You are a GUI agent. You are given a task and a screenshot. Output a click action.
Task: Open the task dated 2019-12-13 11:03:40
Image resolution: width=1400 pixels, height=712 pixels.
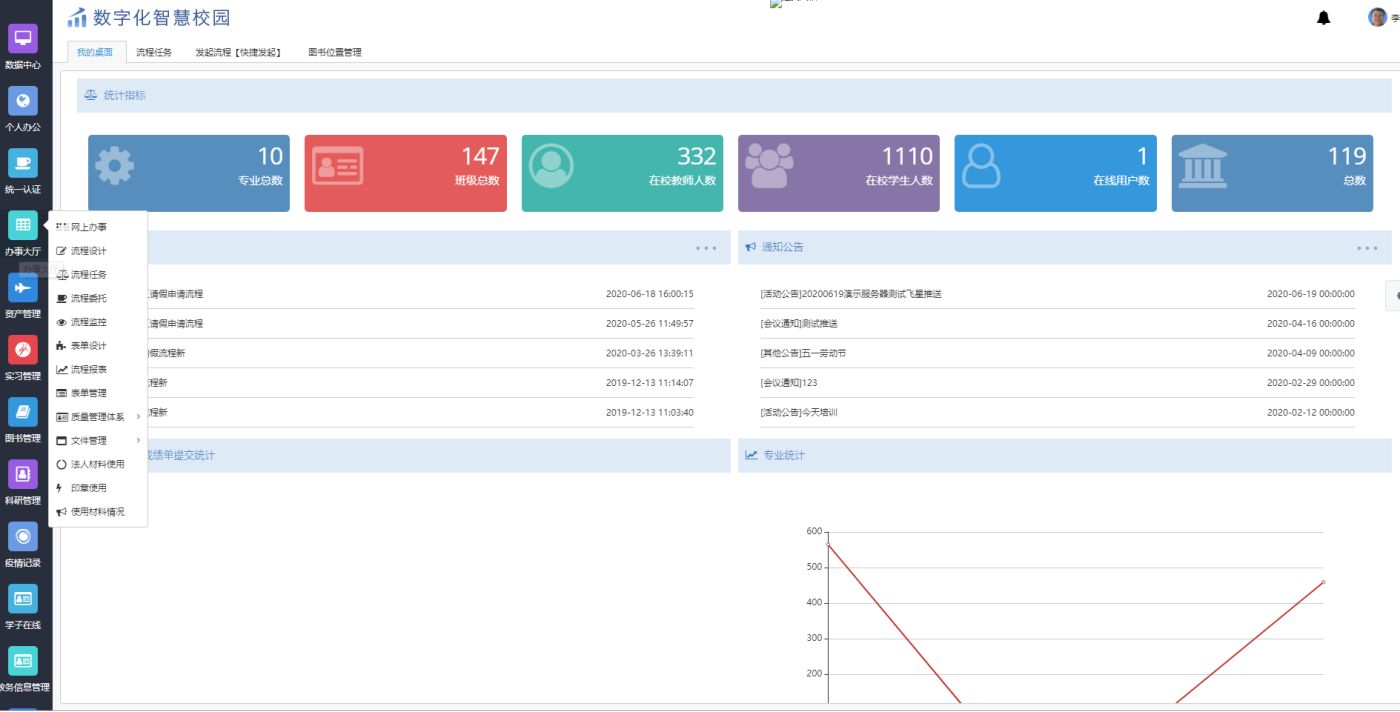click(x=420, y=412)
